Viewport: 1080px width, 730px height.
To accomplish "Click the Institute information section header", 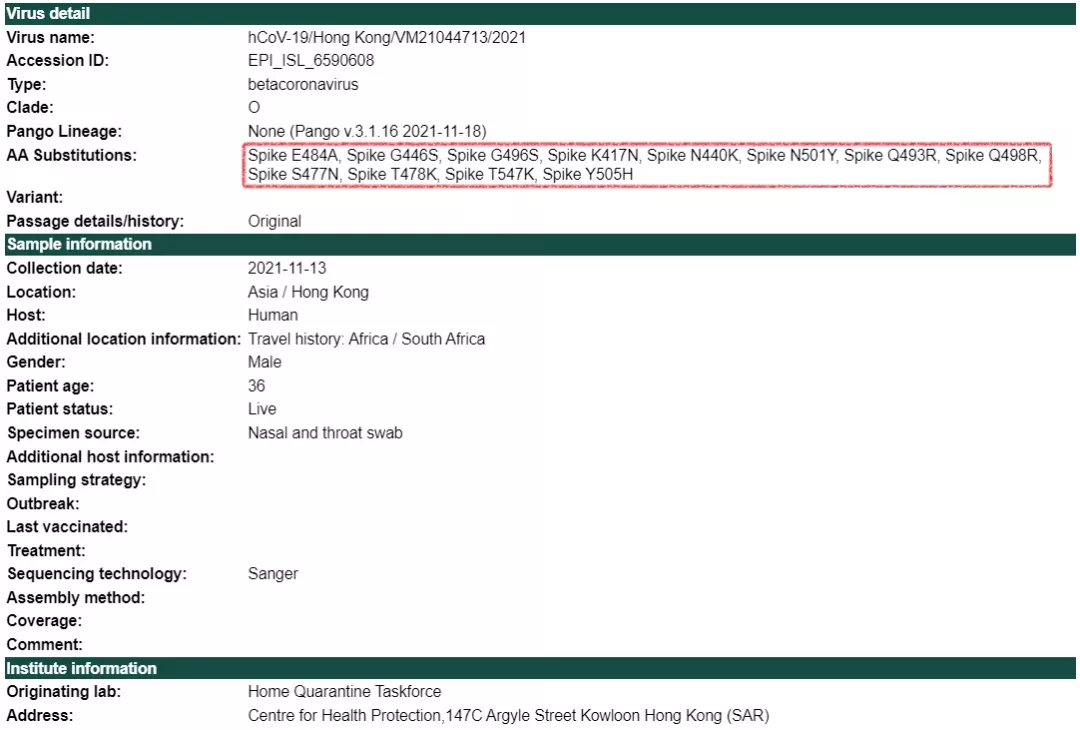I will (540, 668).
